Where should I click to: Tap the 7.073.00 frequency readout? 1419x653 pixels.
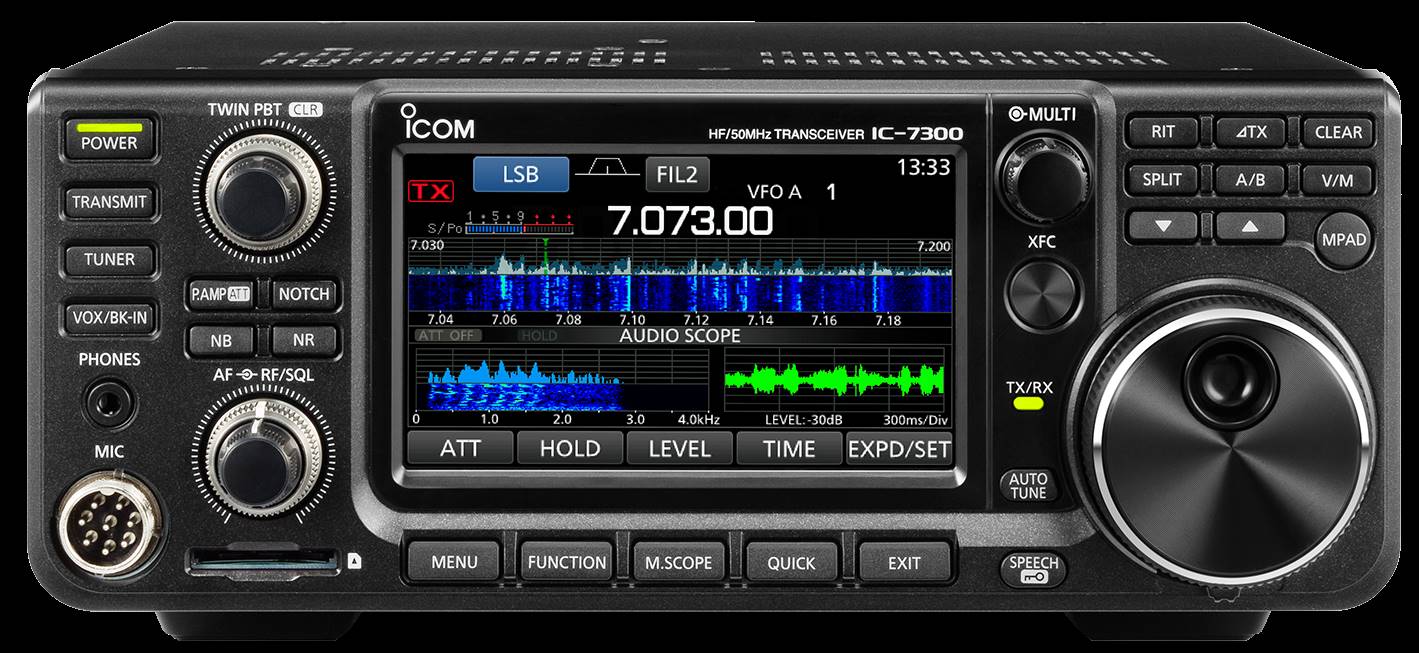pos(690,221)
